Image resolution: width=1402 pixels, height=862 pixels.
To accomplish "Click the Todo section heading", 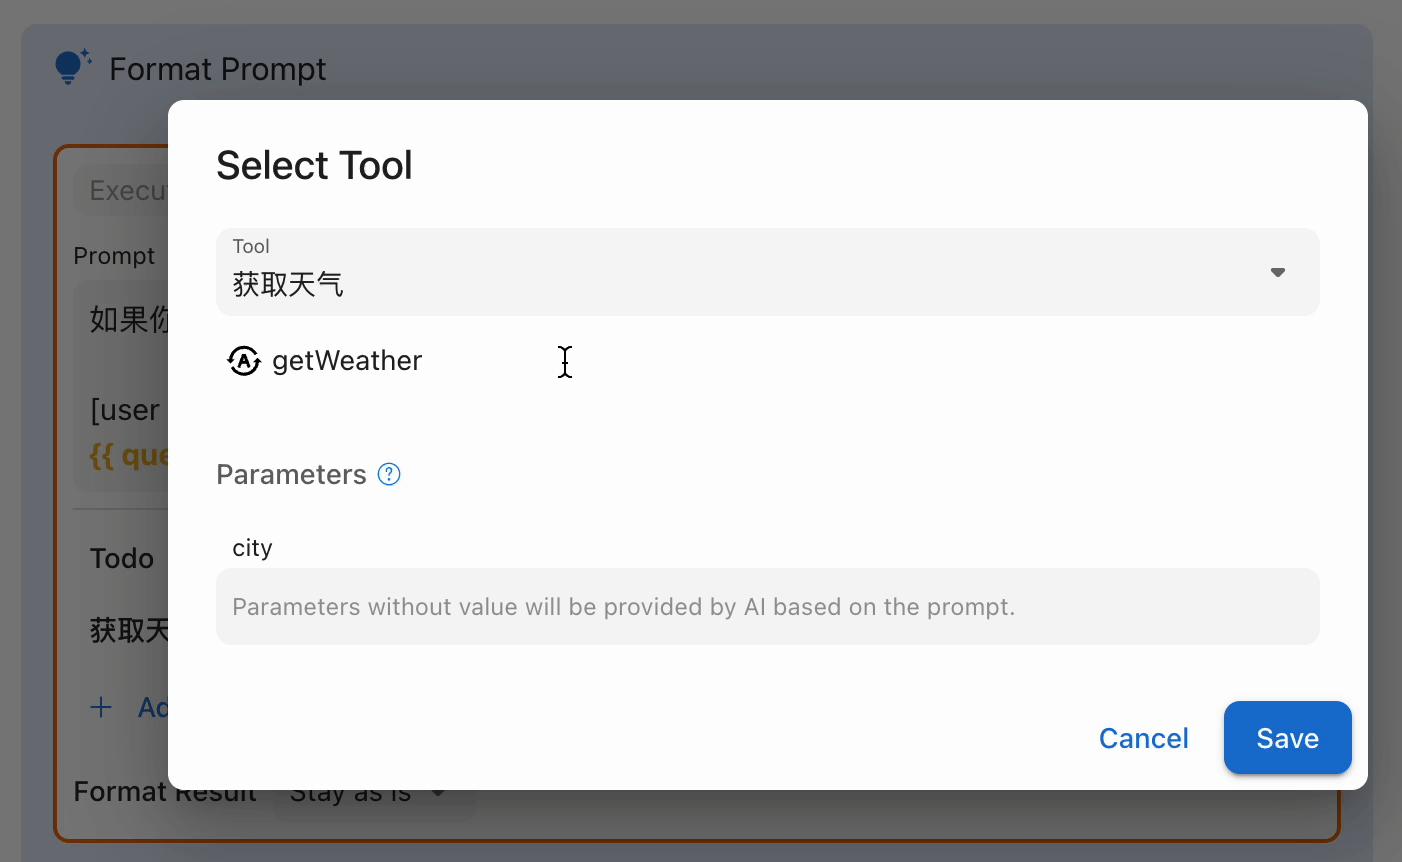I will (121, 558).
